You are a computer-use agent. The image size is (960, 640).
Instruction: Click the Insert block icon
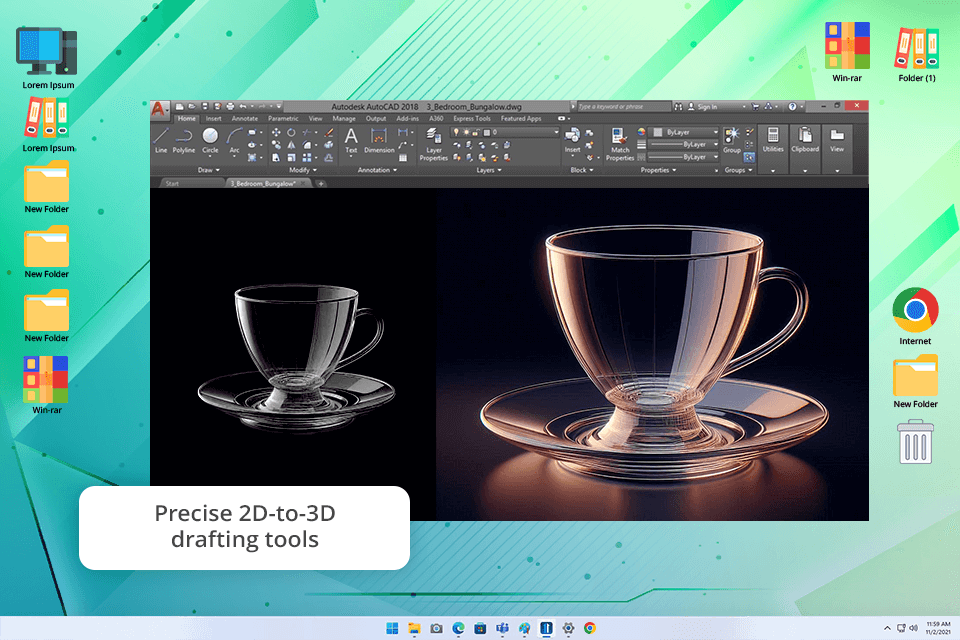click(x=572, y=140)
